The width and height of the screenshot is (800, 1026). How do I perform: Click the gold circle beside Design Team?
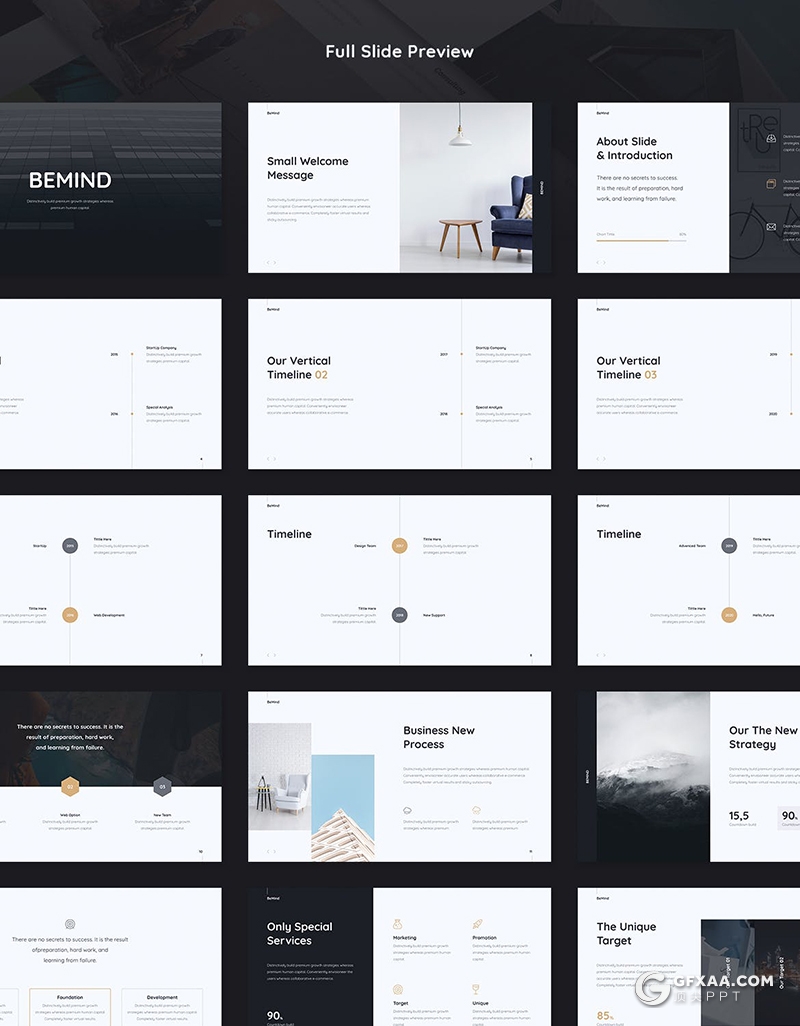click(x=399, y=546)
